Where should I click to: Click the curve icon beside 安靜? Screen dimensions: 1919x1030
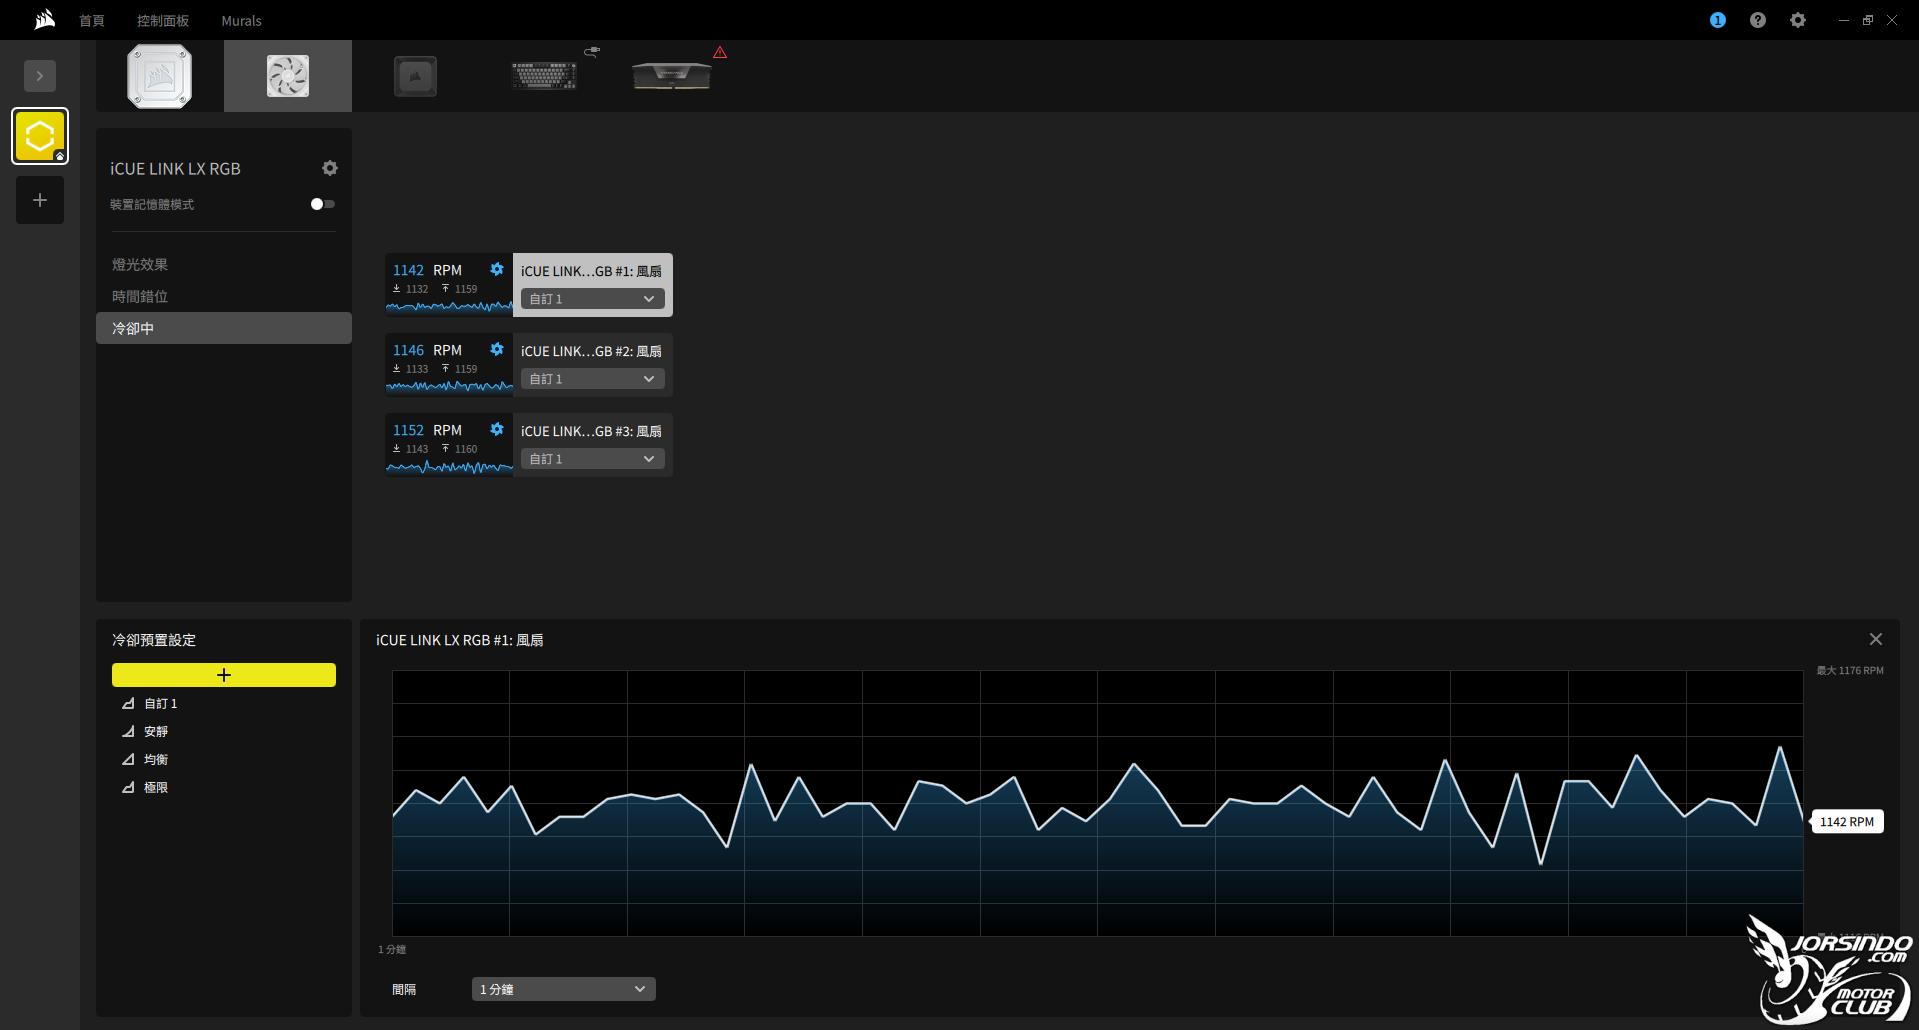point(128,732)
